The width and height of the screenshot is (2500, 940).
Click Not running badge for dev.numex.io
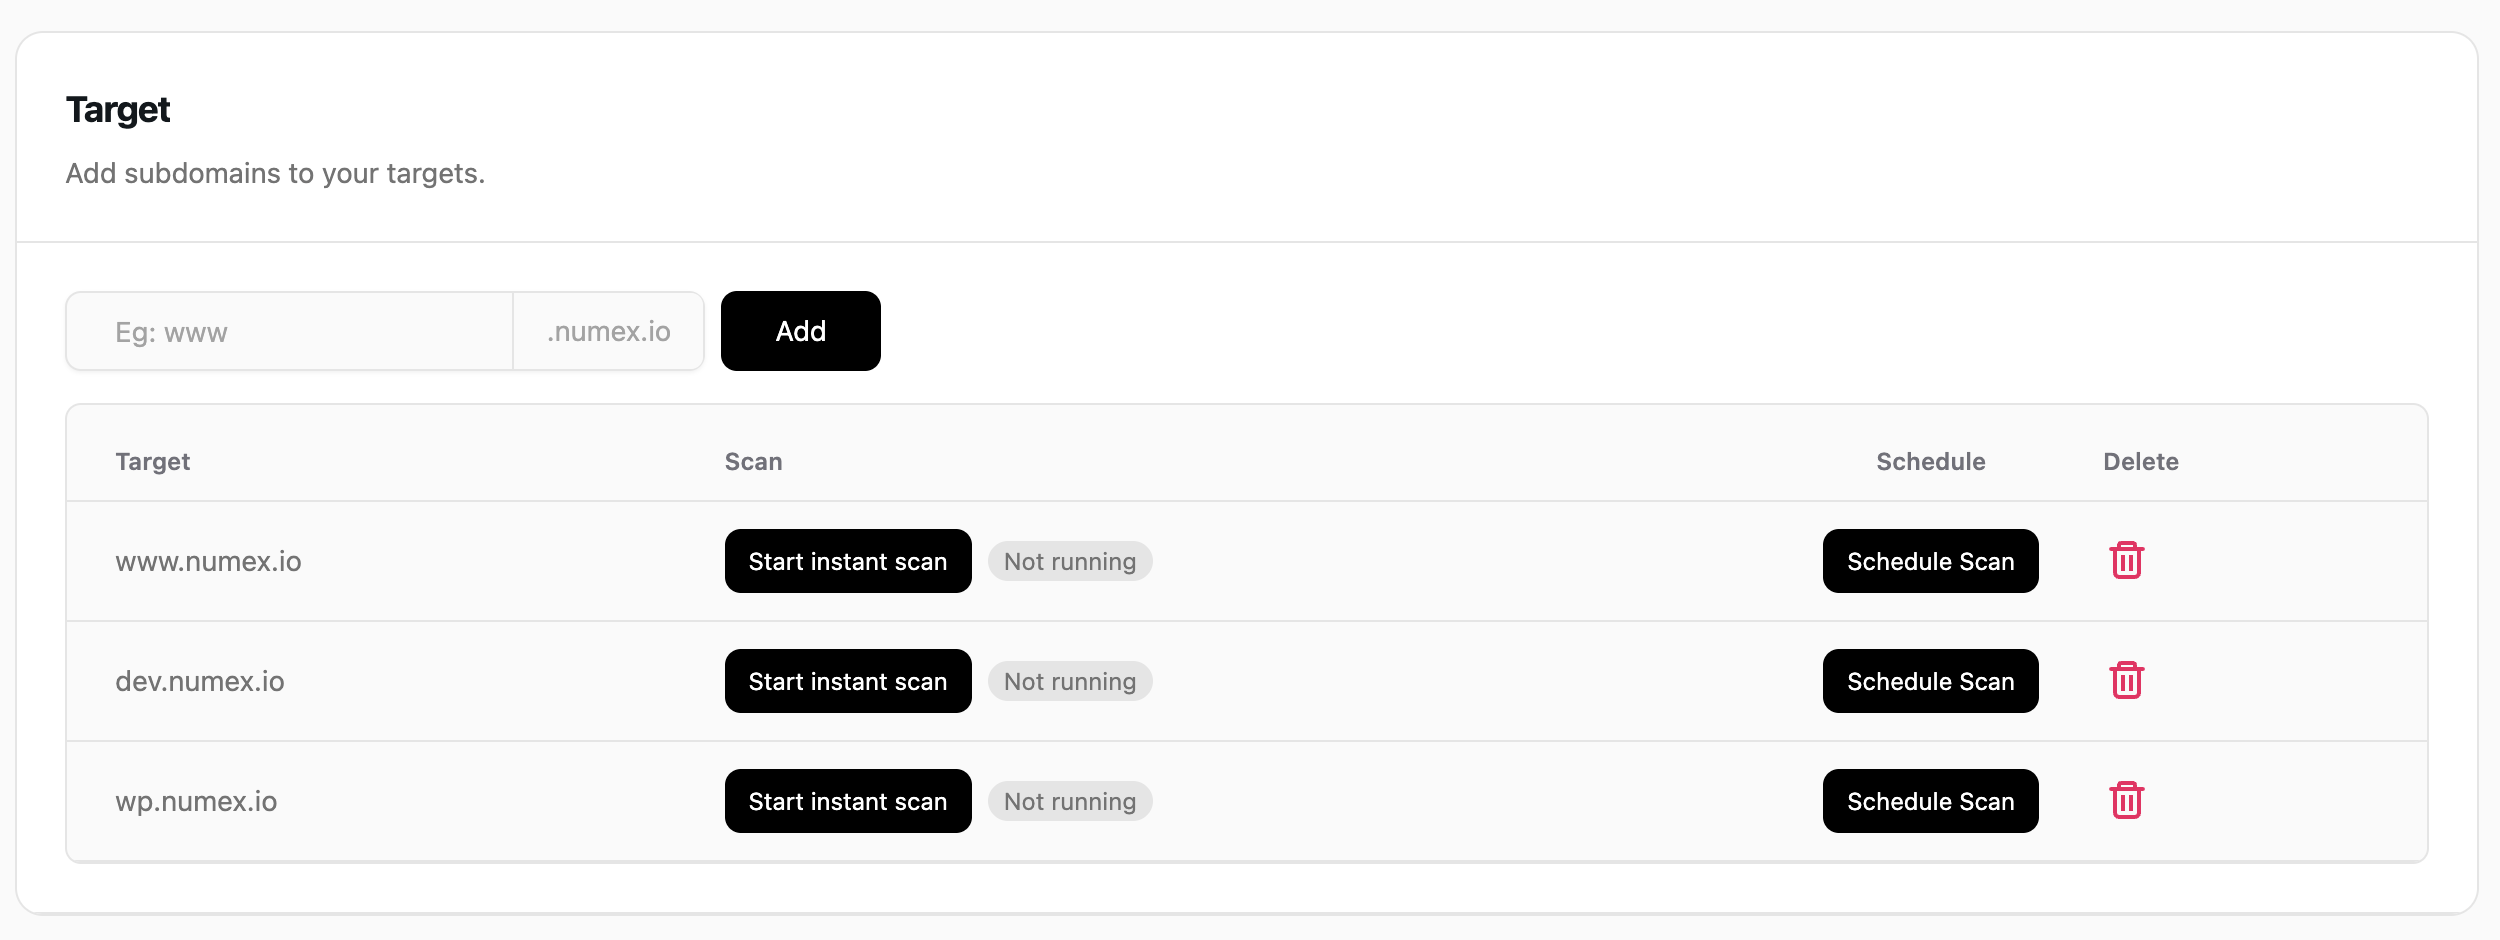(x=1070, y=682)
